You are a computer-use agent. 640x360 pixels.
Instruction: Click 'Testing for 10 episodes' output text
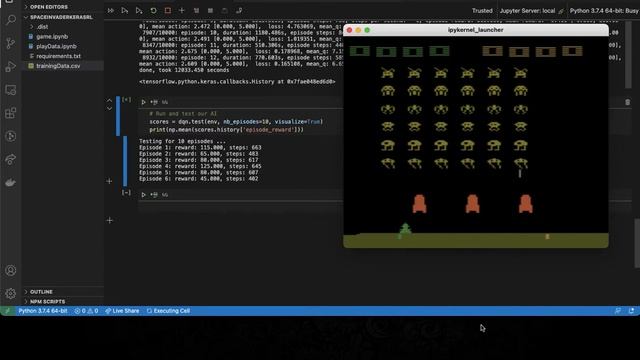[182, 141]
